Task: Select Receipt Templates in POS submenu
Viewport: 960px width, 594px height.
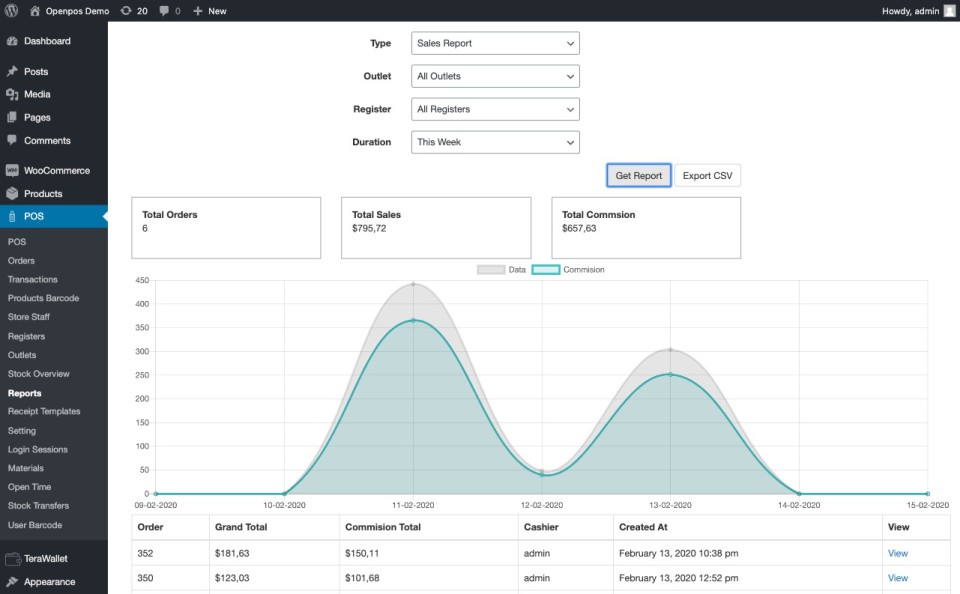Action: 44,412
